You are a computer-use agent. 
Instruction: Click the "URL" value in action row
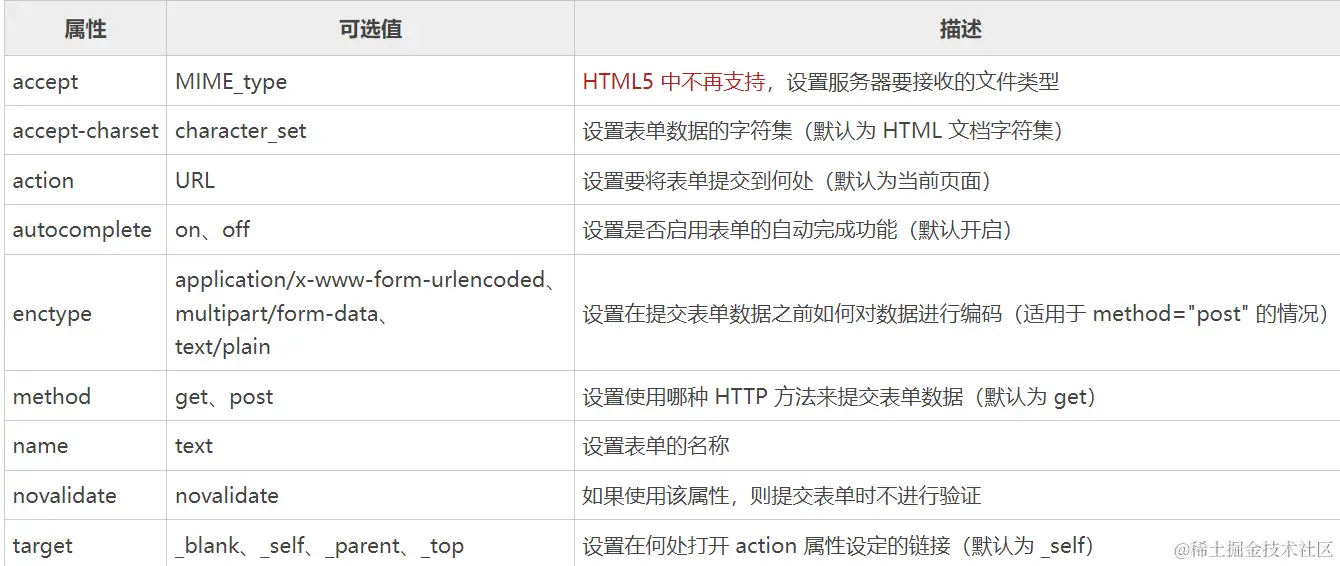tap(195, 181)
